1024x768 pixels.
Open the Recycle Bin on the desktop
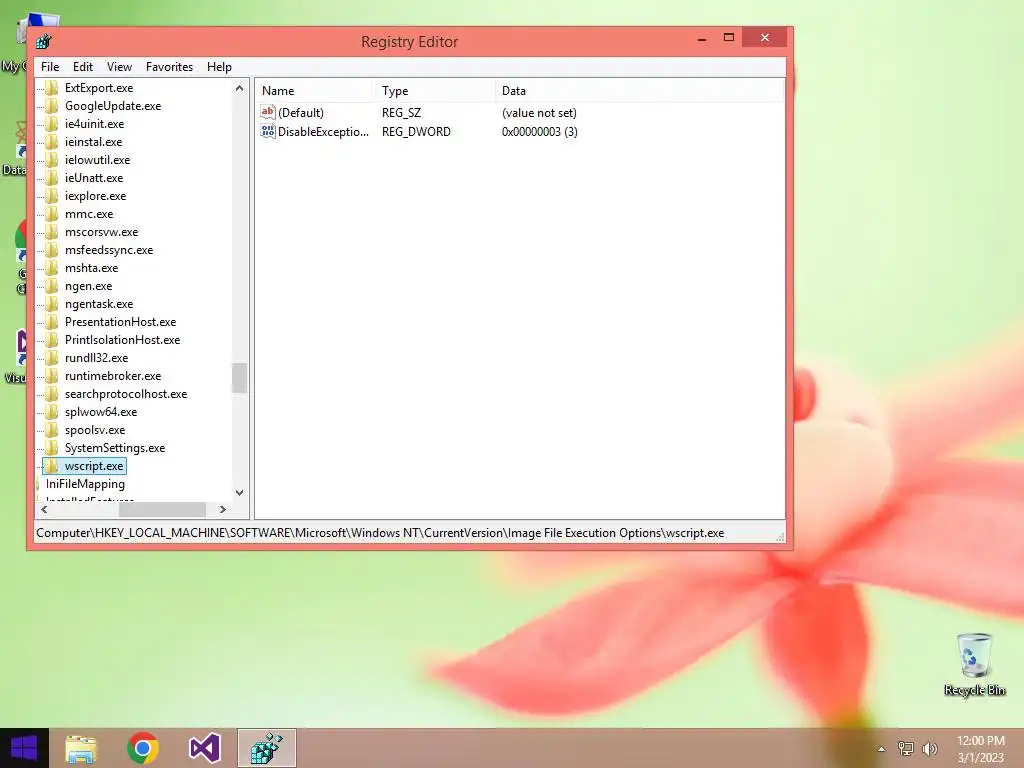coord(974,664)
